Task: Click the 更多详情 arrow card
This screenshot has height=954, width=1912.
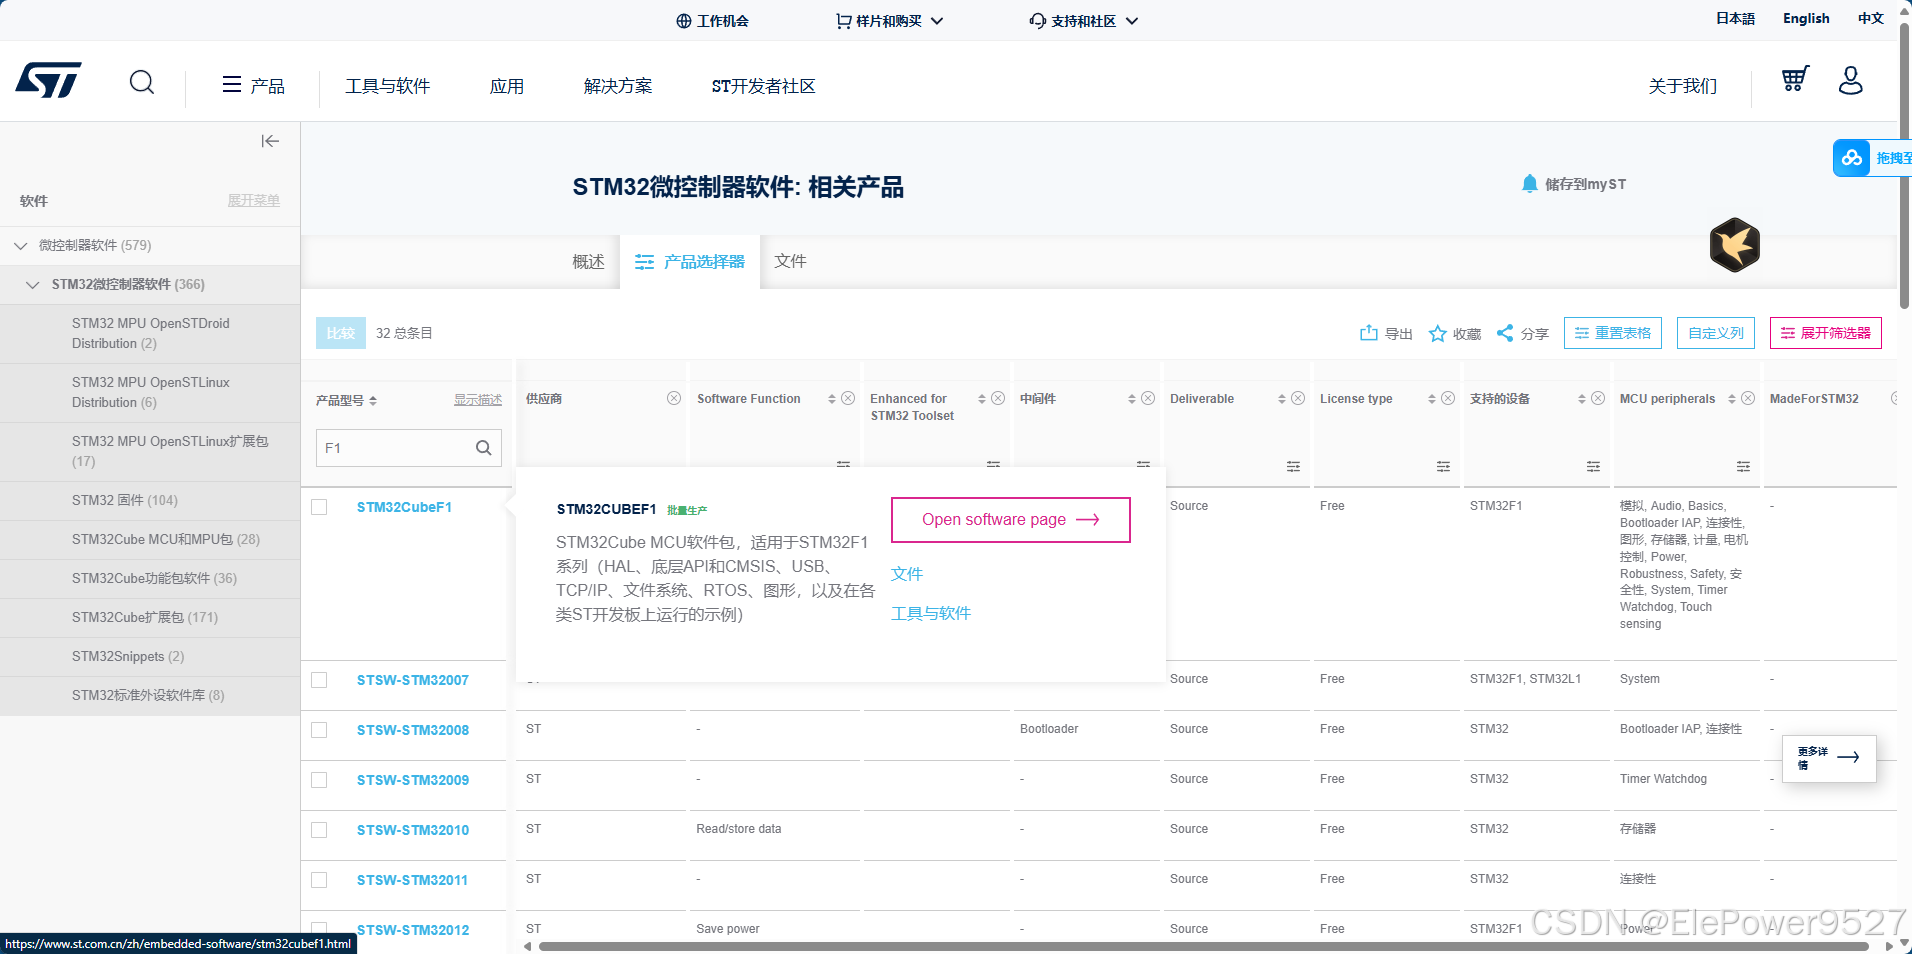Action: [x=1829, y=758]
